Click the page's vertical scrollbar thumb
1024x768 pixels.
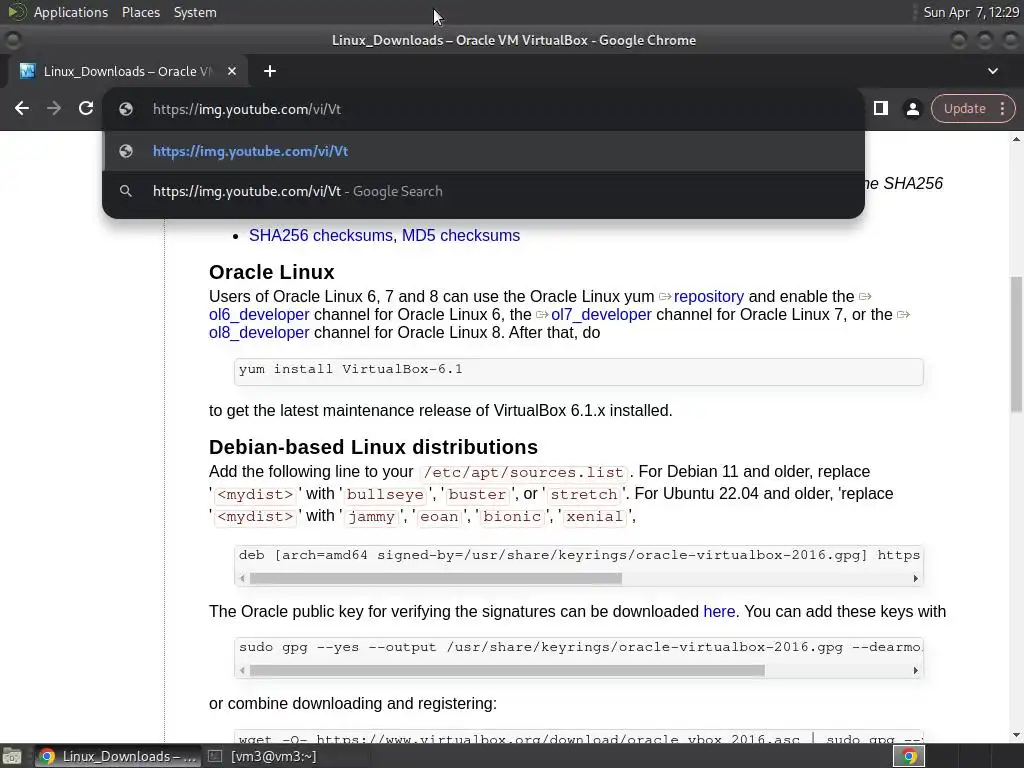click(1016, 344)
